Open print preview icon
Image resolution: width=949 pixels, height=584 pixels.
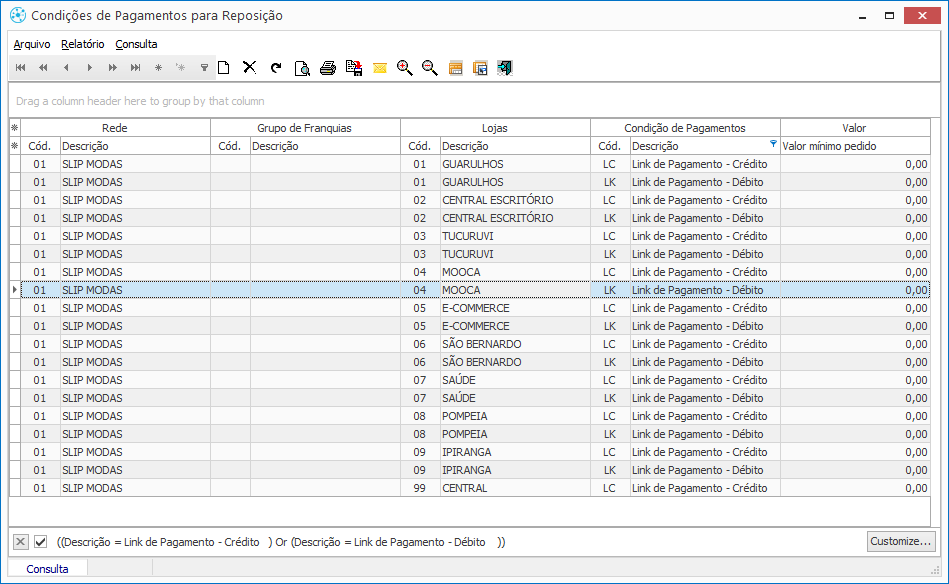[302, 68]
